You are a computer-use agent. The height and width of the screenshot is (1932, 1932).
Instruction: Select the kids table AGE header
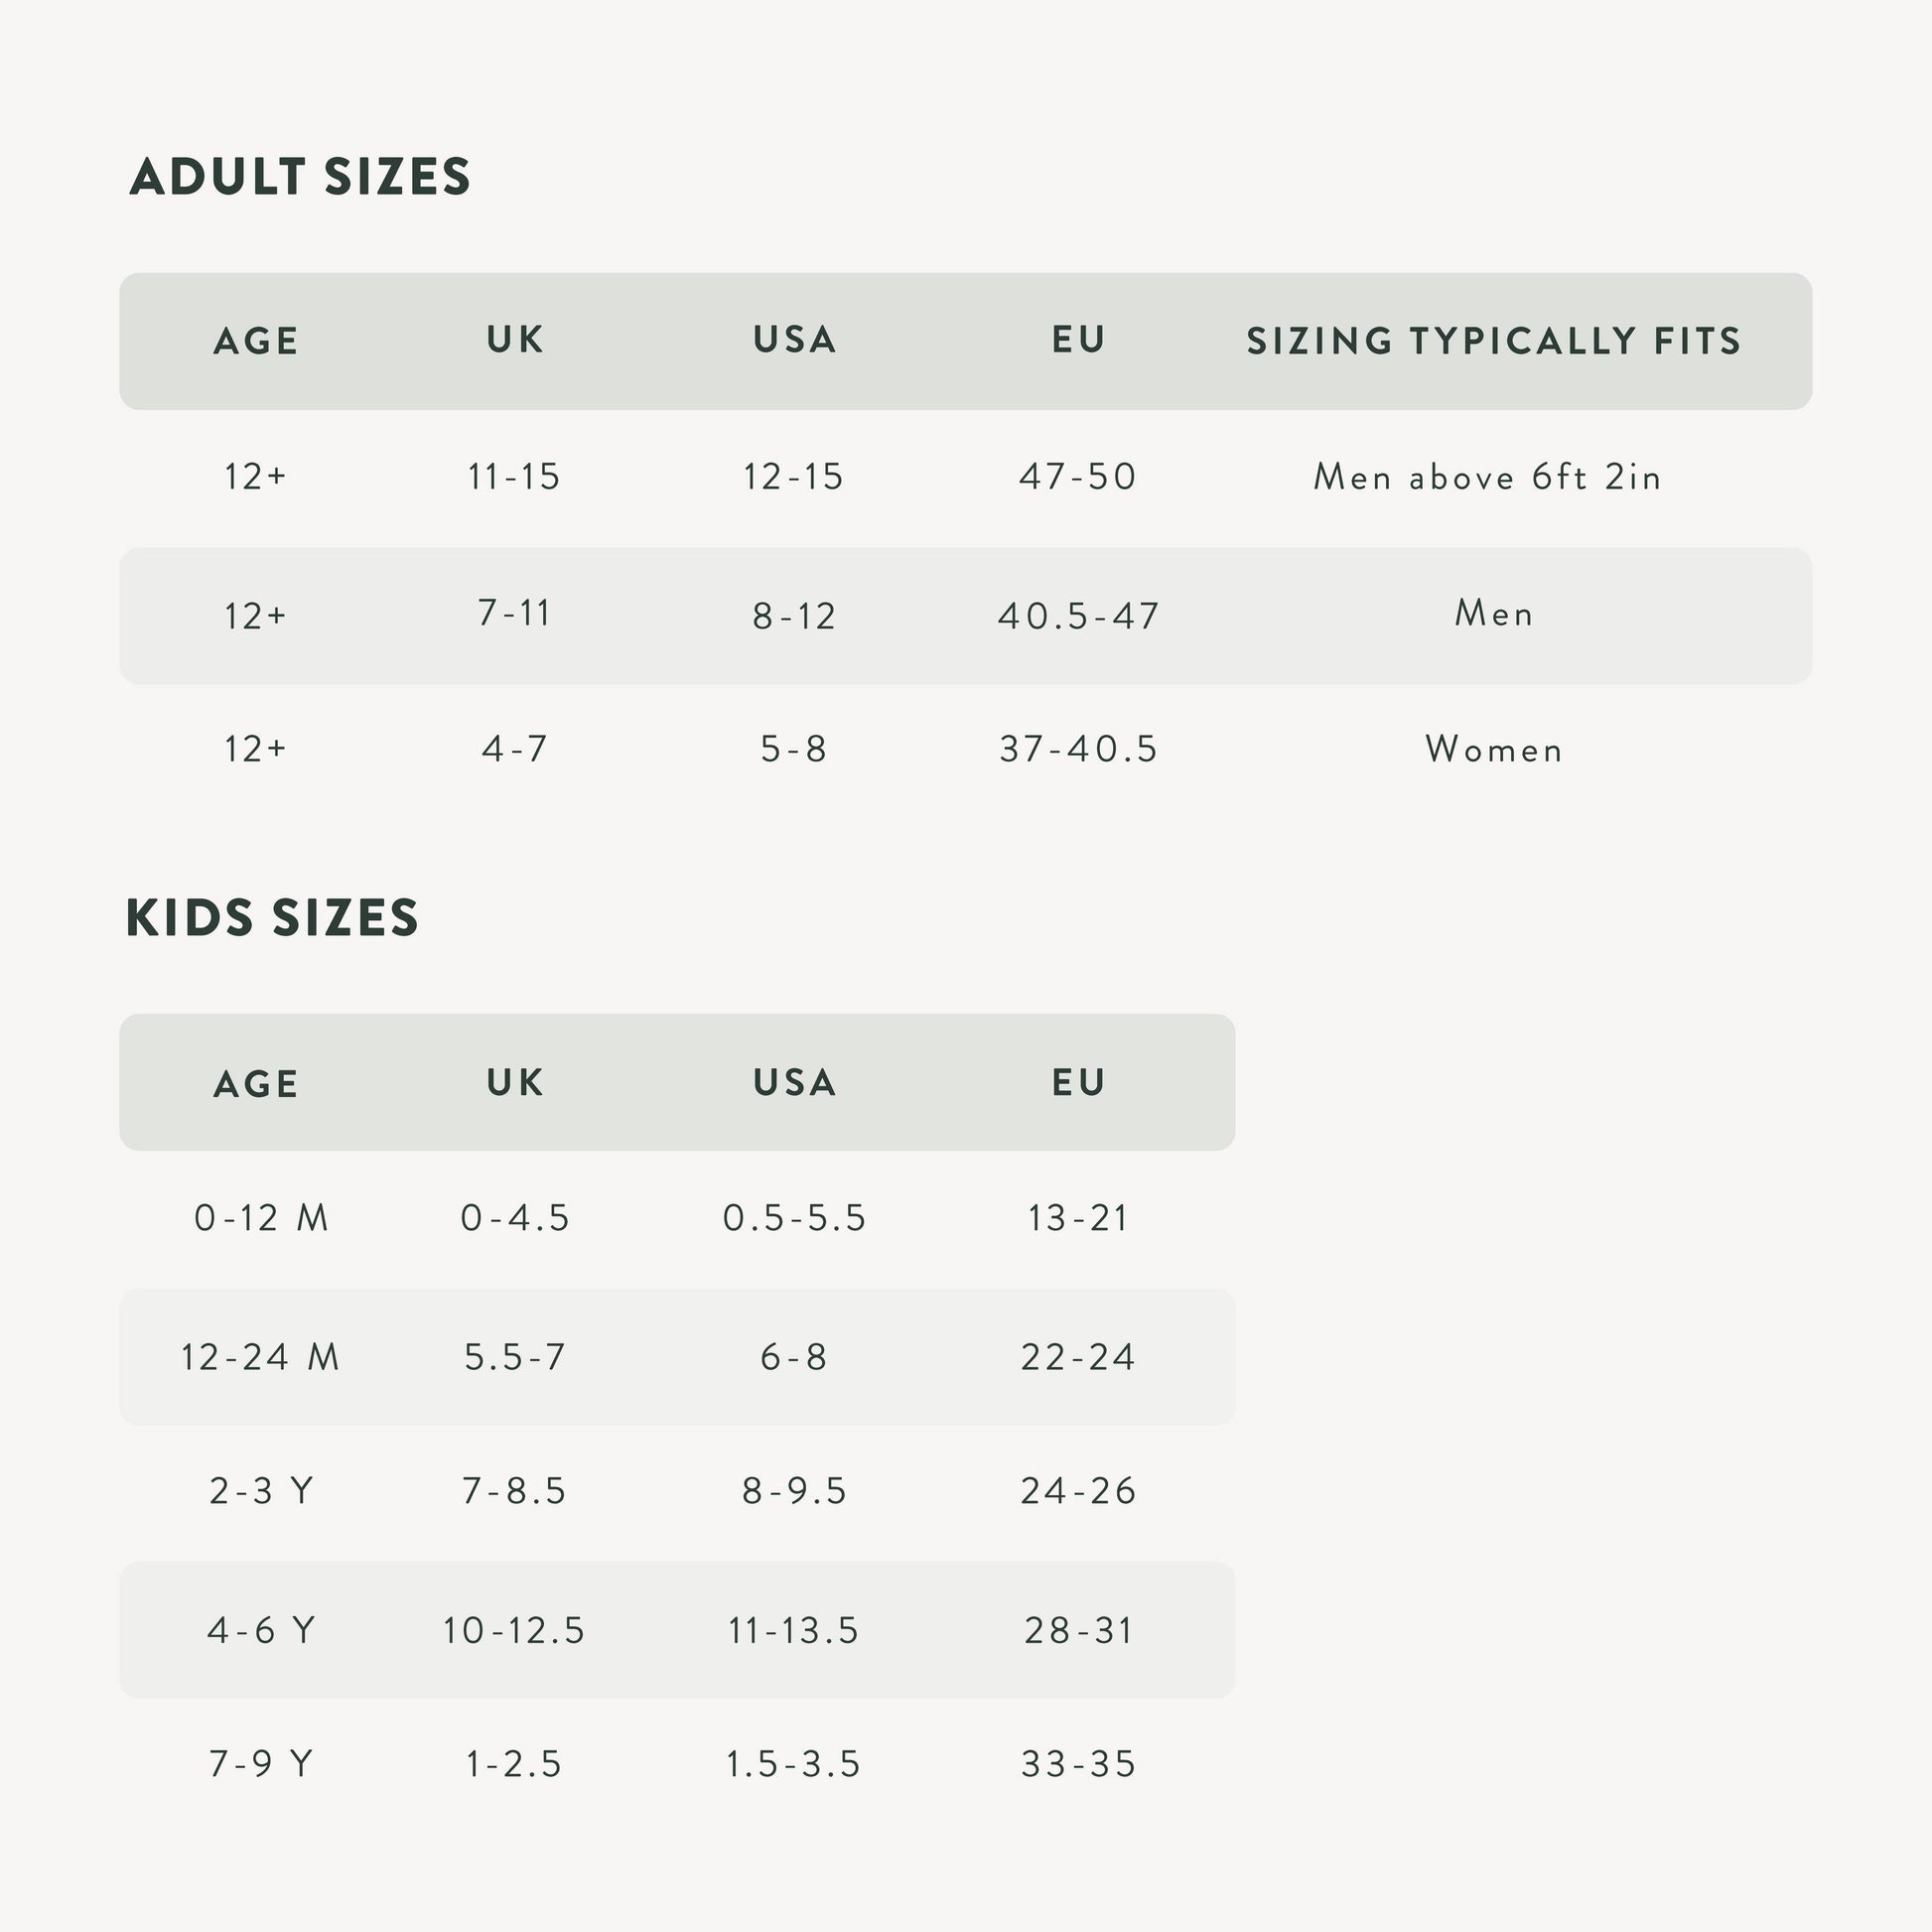pyautogui.click(x=256, y=1083)
